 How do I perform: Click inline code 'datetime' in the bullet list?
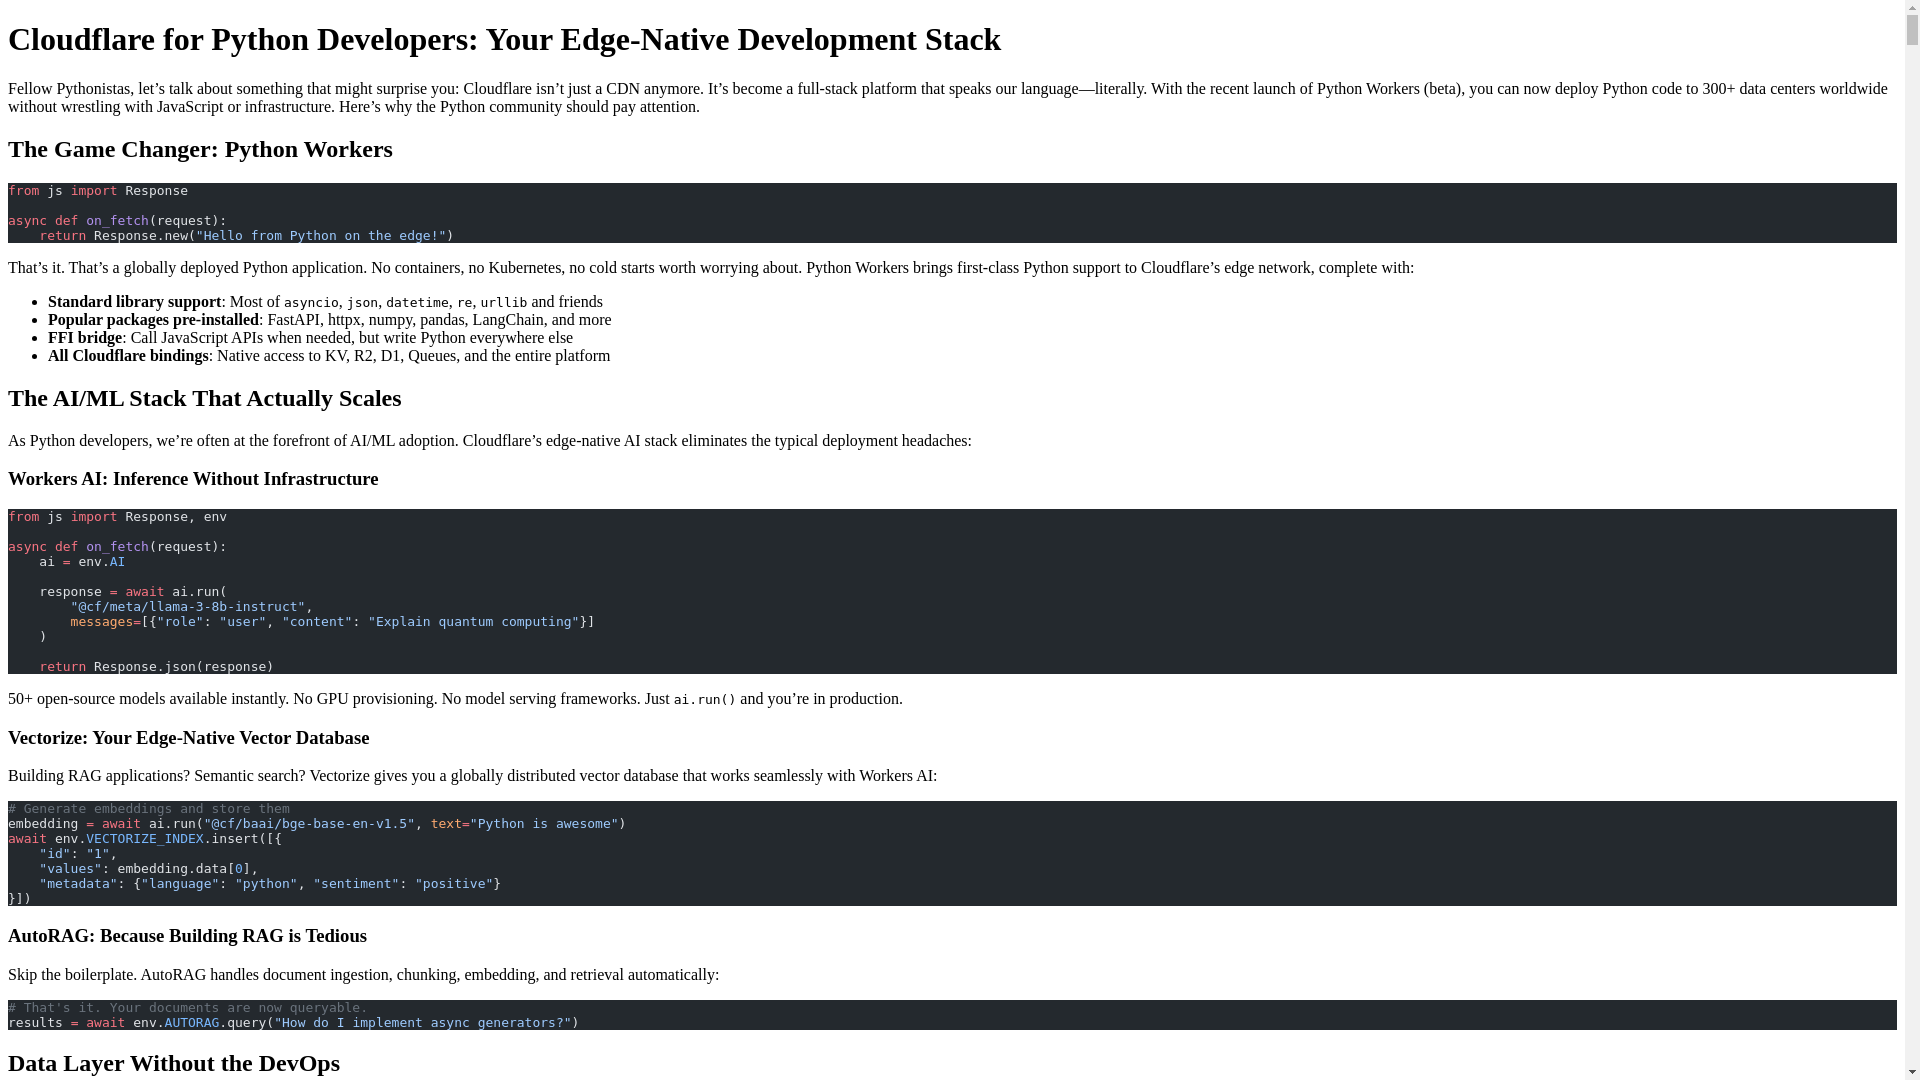[417, 303]
